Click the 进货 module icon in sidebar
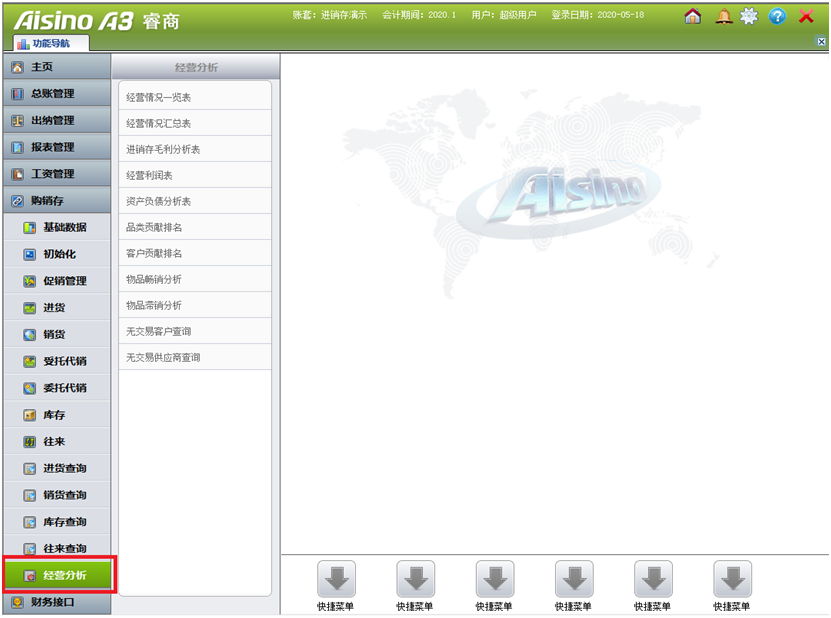This screenshot has height=618, width=831. click(30, 308)
